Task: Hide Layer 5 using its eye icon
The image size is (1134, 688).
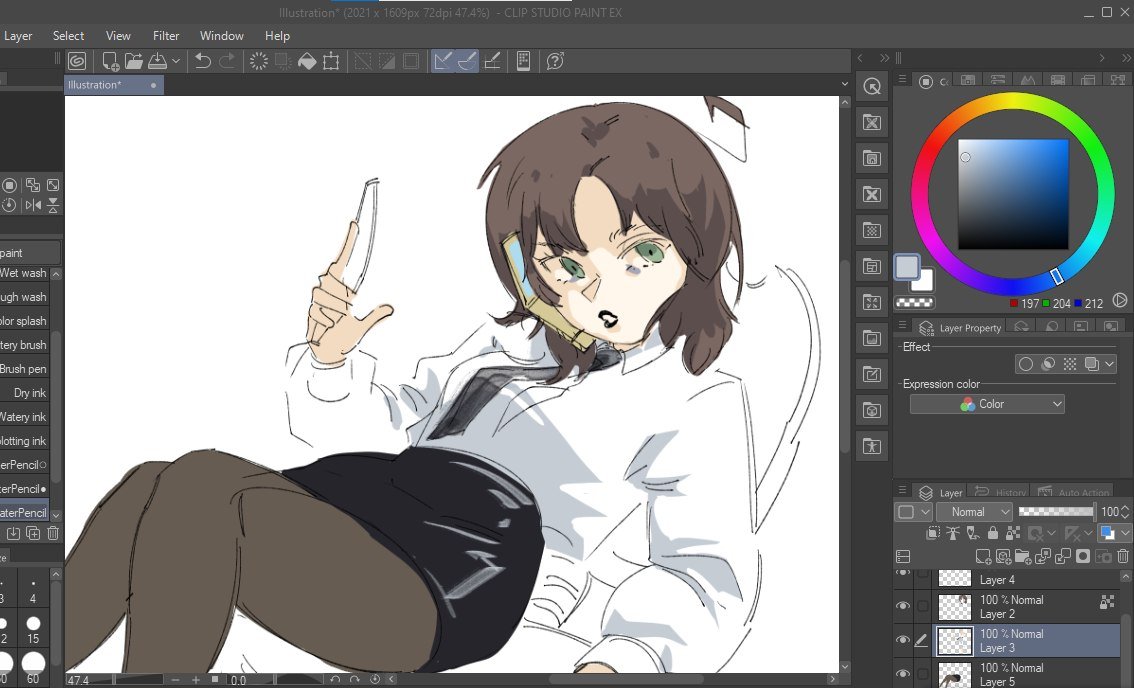Action: 903,674
